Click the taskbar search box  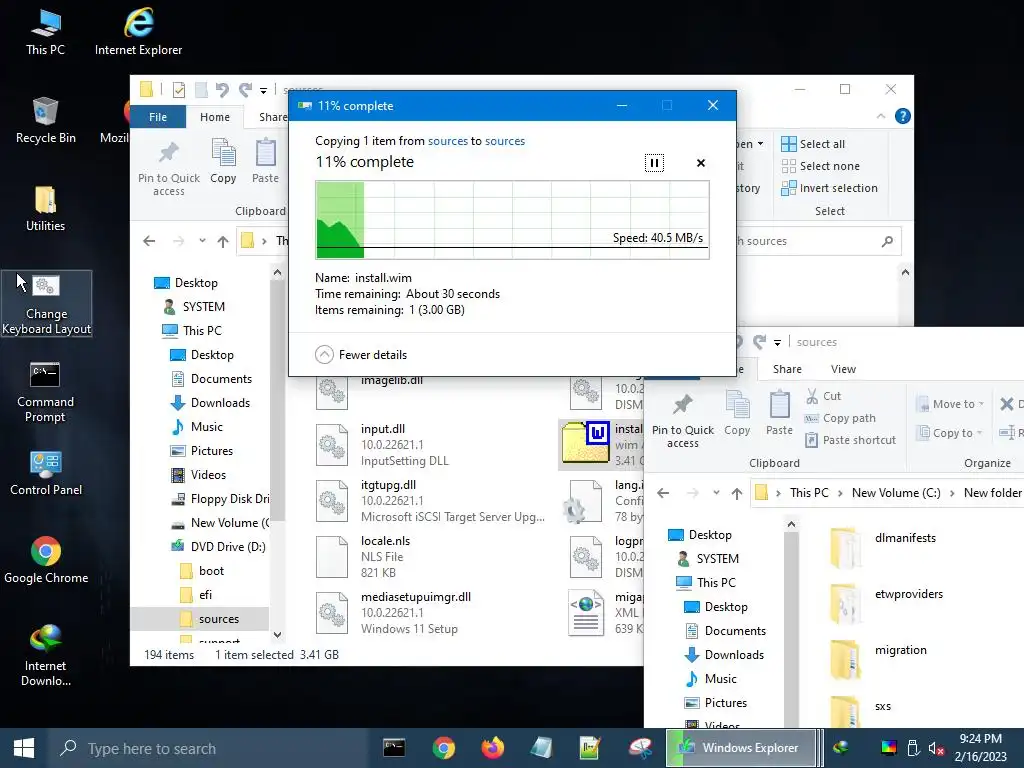pos(209,748)
